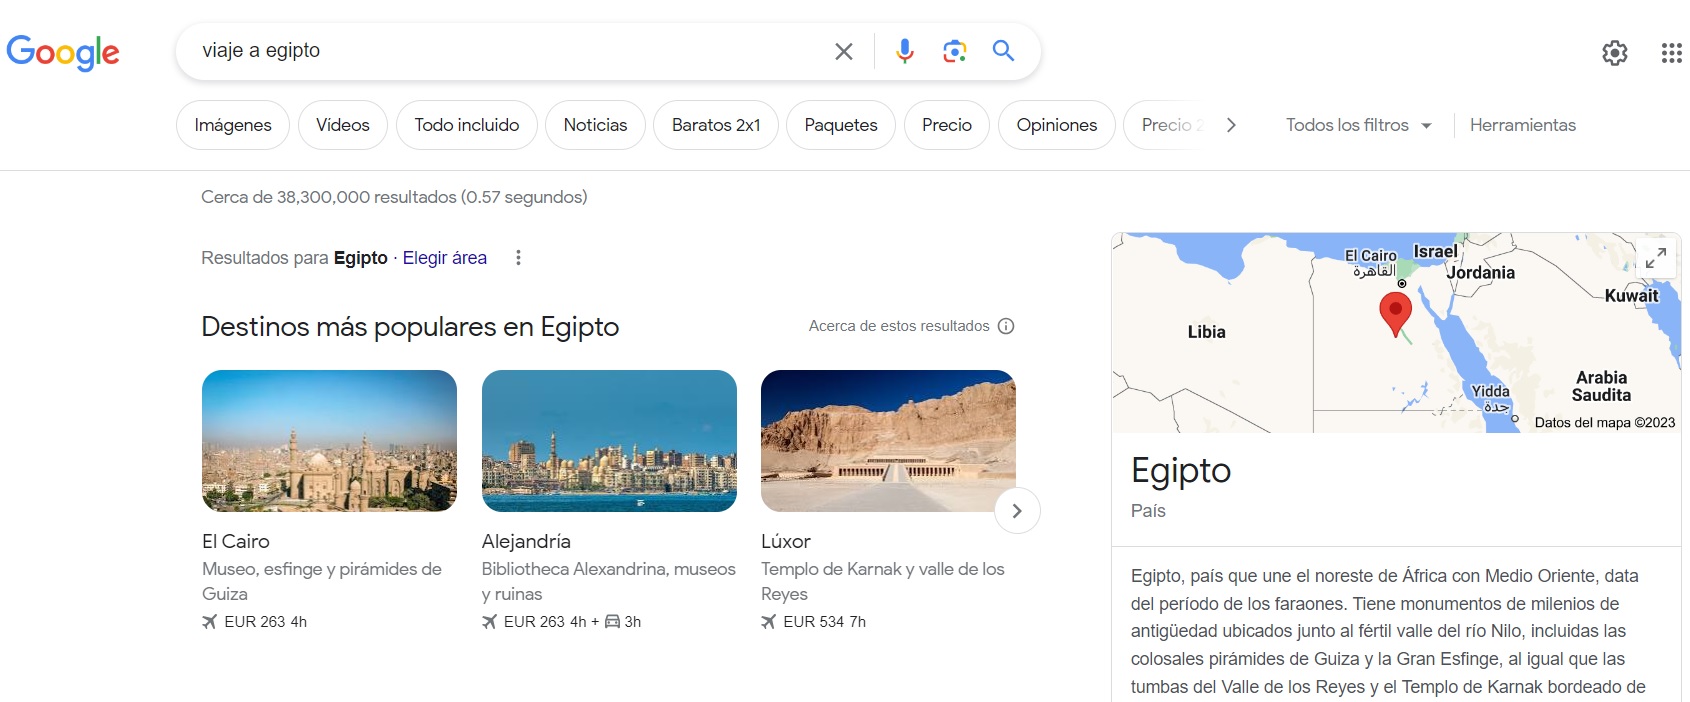Click 'Bibliotheca Alexandrina, museos y ruinas' description

click(x=609, y=581)
